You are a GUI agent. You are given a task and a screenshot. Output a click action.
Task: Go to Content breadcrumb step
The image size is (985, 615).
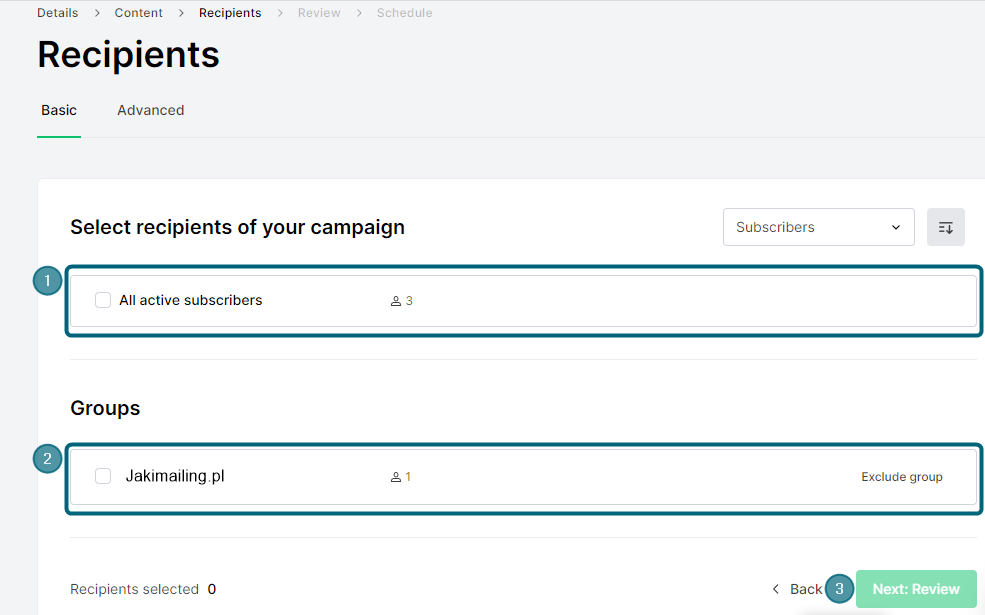(138, 13)
